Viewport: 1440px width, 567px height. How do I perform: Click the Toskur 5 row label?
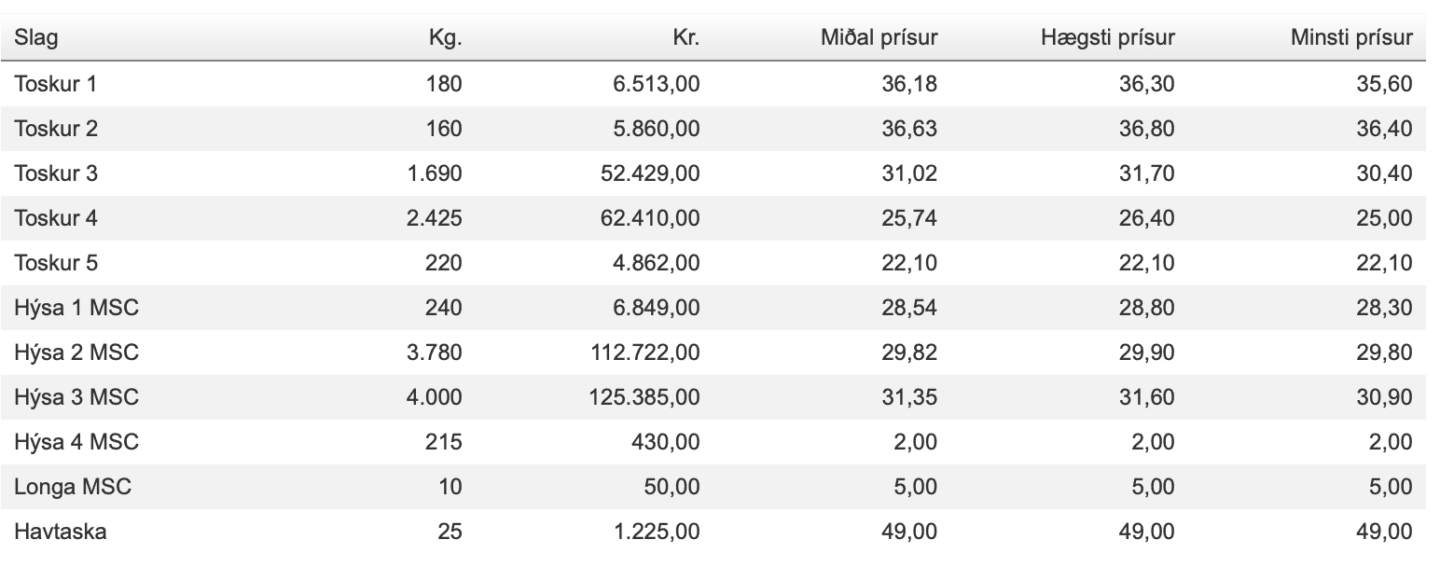[x=54, y=263]
